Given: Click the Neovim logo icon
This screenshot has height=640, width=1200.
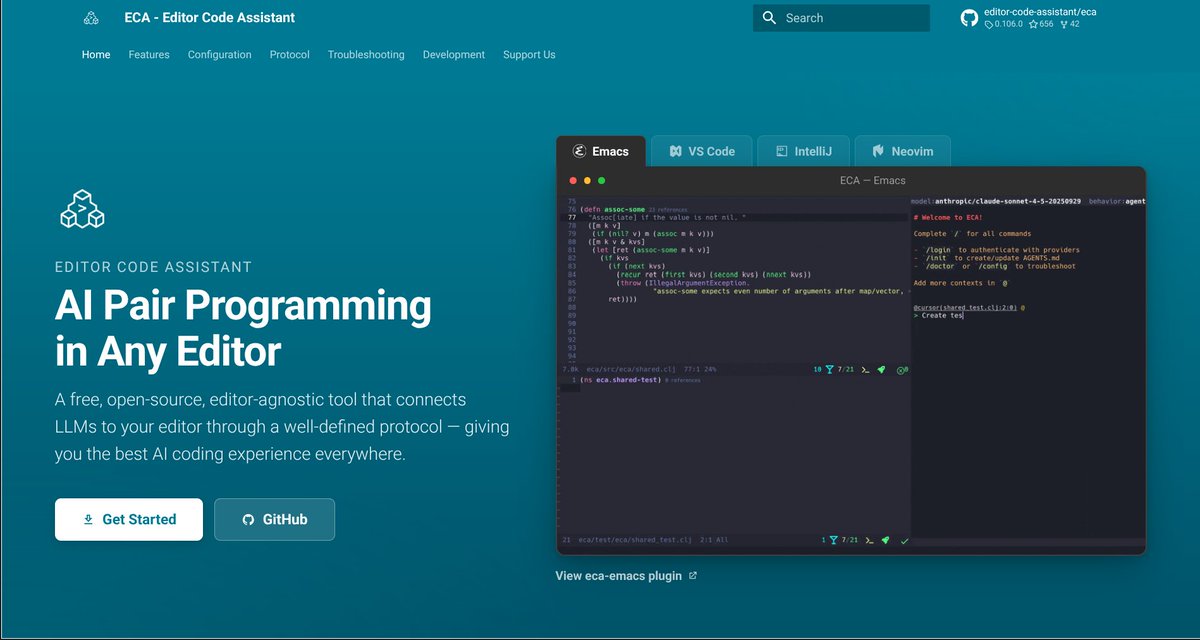Looking at the screenshot, I should [x=878, y=151].
